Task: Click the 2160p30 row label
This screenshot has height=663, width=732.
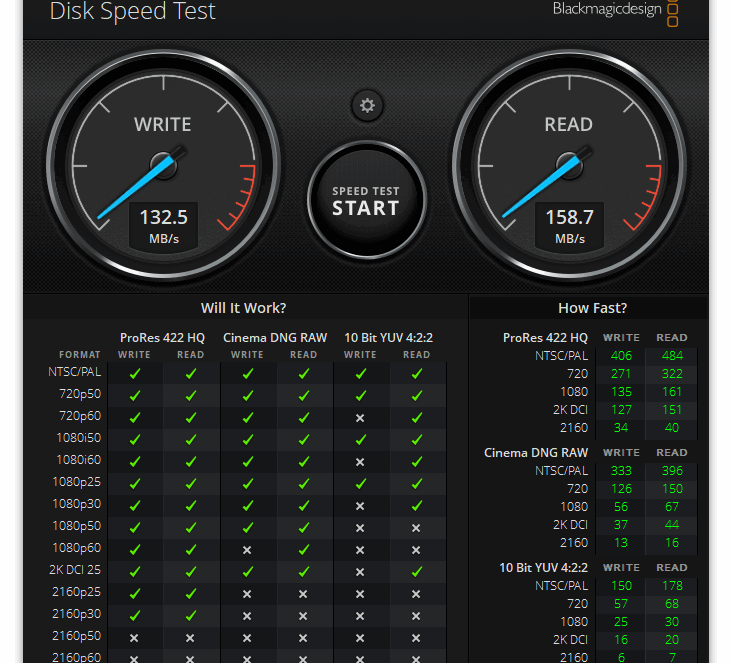Action: [77, 614]
